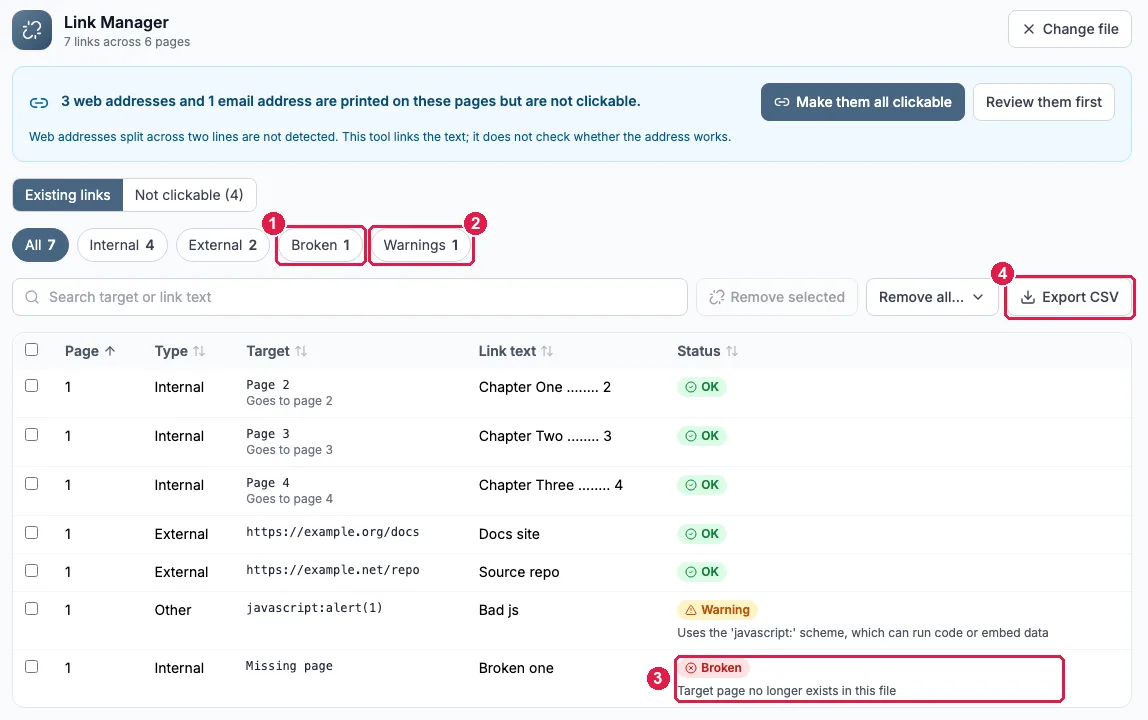Click the Type column header label

171,351
